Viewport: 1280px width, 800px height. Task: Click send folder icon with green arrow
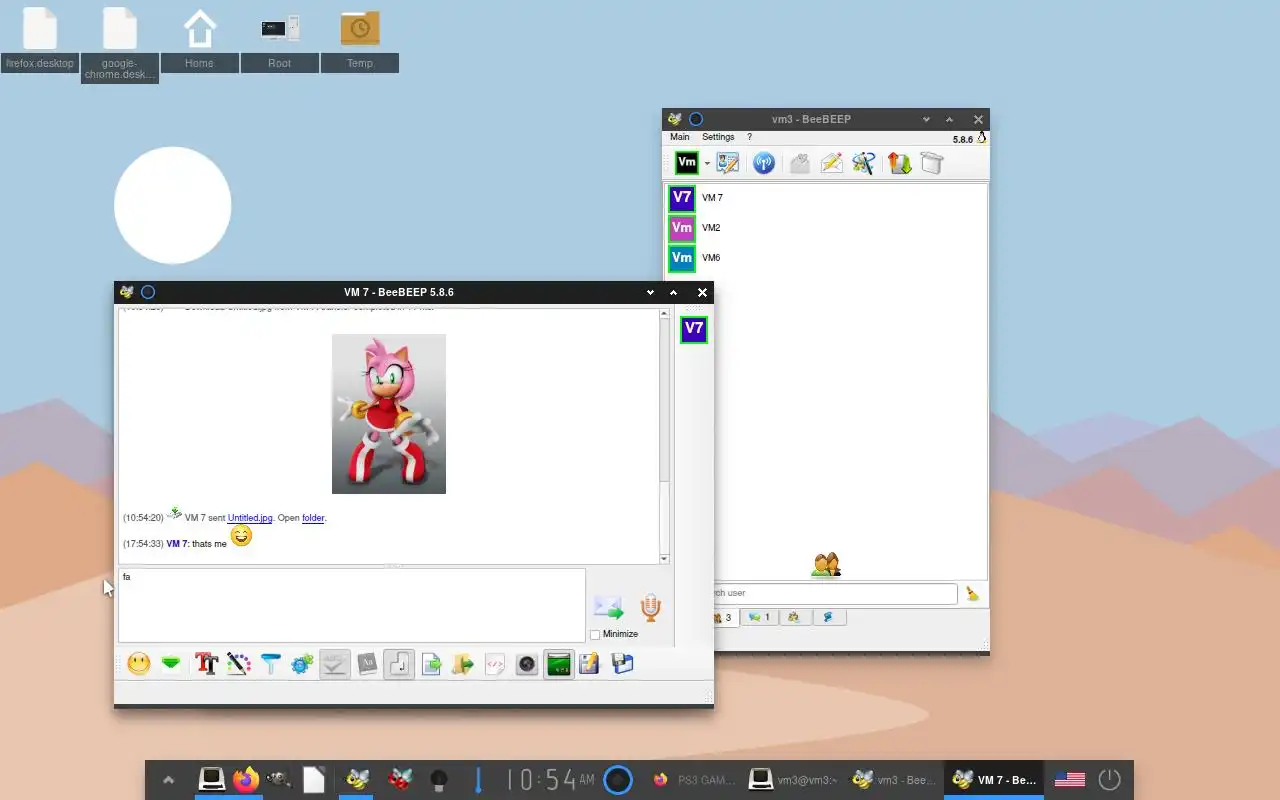coord(463,664)
